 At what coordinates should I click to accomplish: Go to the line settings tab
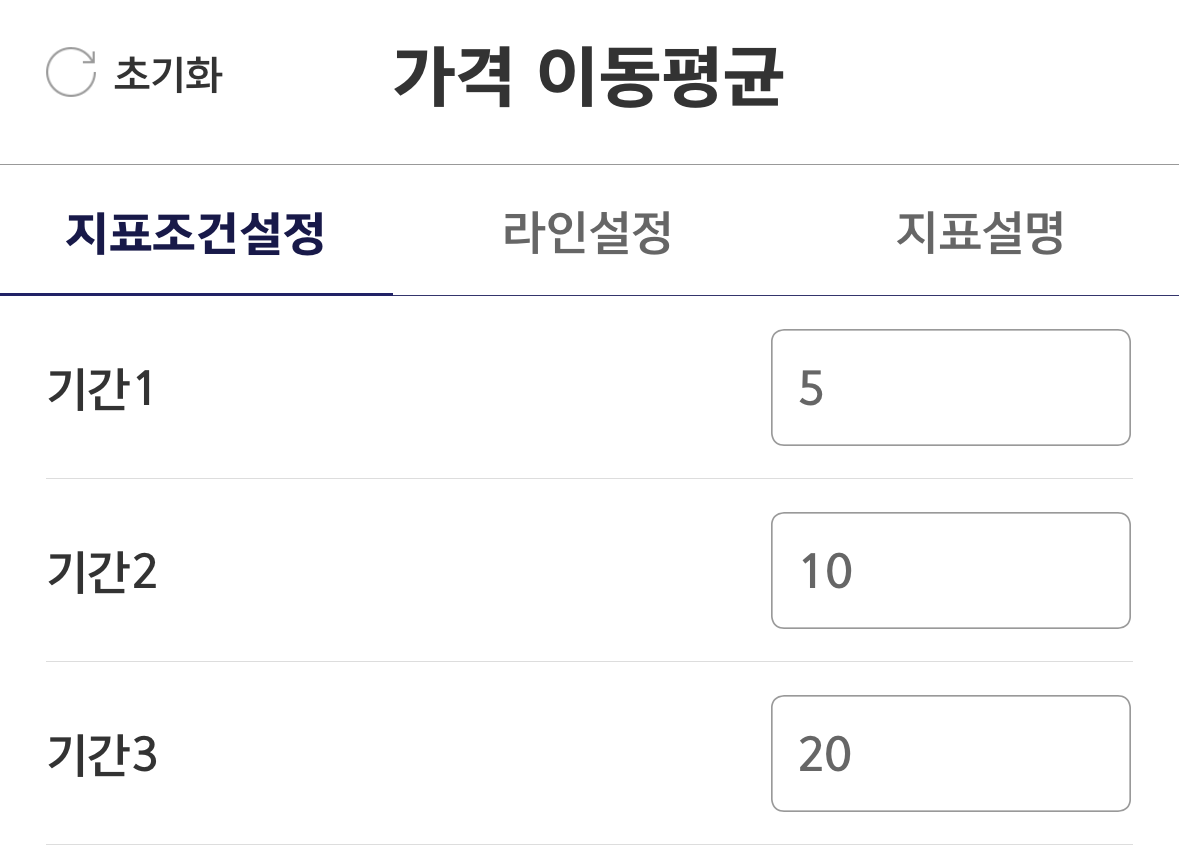pyautogui.click(x=586, y=234)
